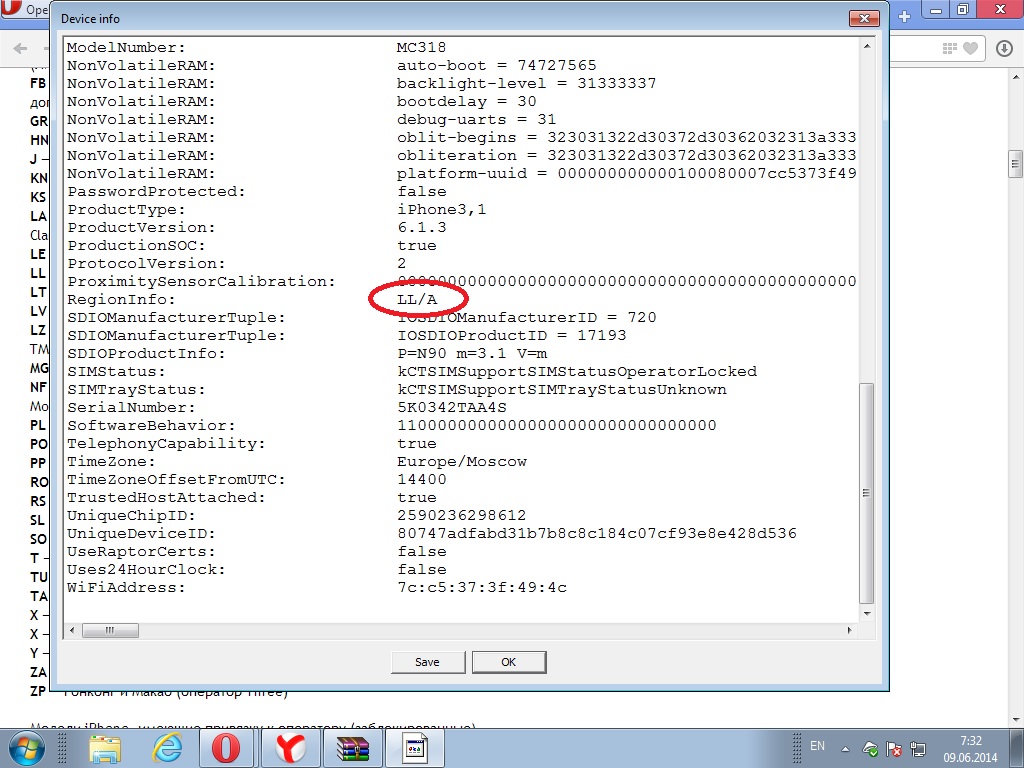The height and width of the screenshot is (768, 1024).
Task: Click the ProductVersion value 6.1.3
Action: click(421, 228)
